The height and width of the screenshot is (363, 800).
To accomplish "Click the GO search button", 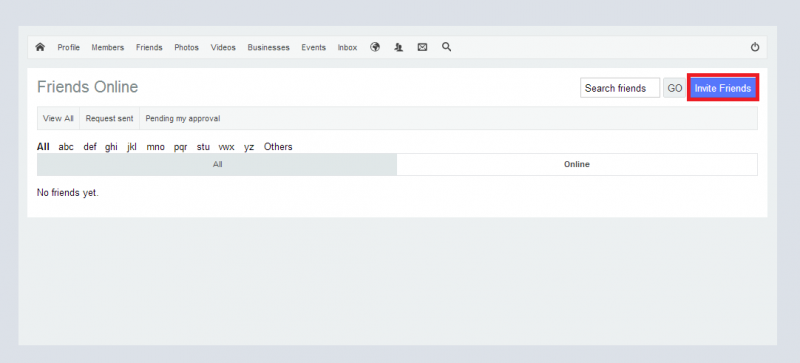I will pos(674,88).
